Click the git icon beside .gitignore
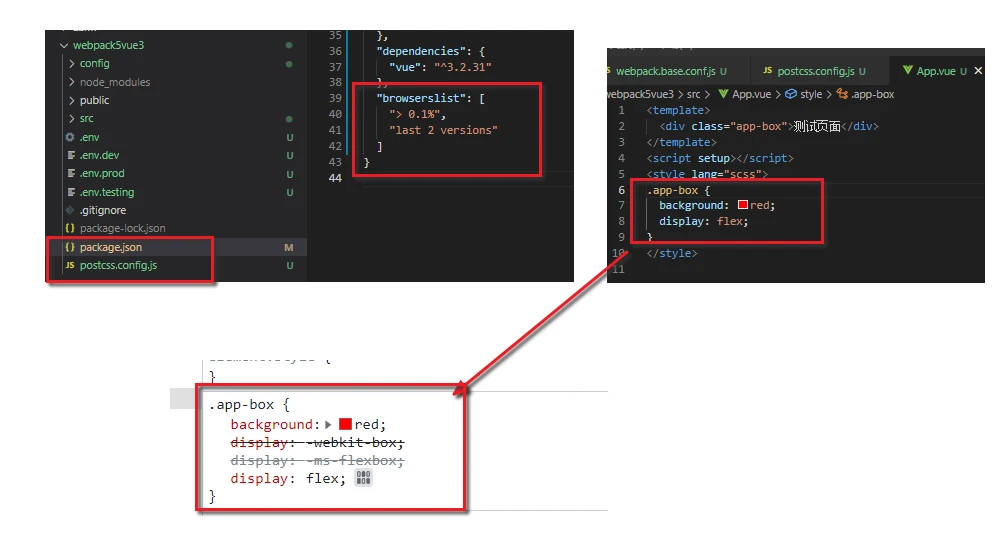The height and width of the screenshot is (546, 1000). tap(70, 210)
